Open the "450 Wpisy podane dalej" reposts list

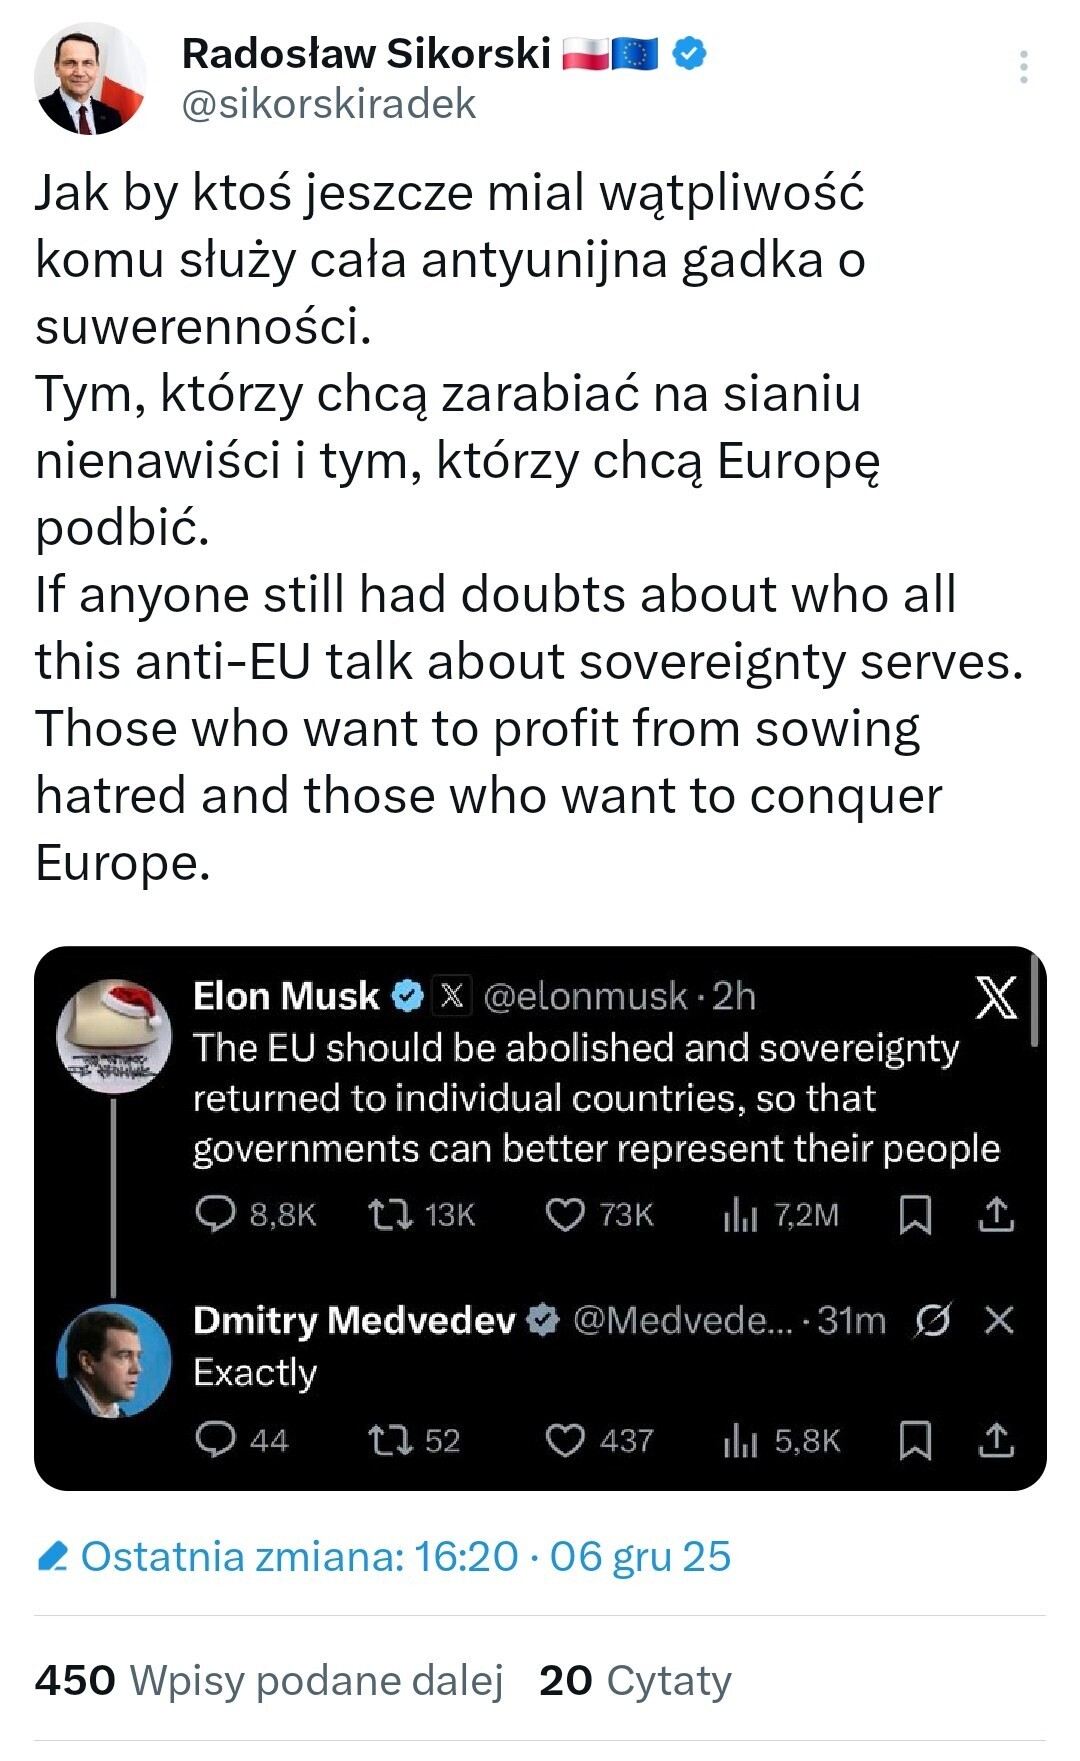coord(269,1680)
